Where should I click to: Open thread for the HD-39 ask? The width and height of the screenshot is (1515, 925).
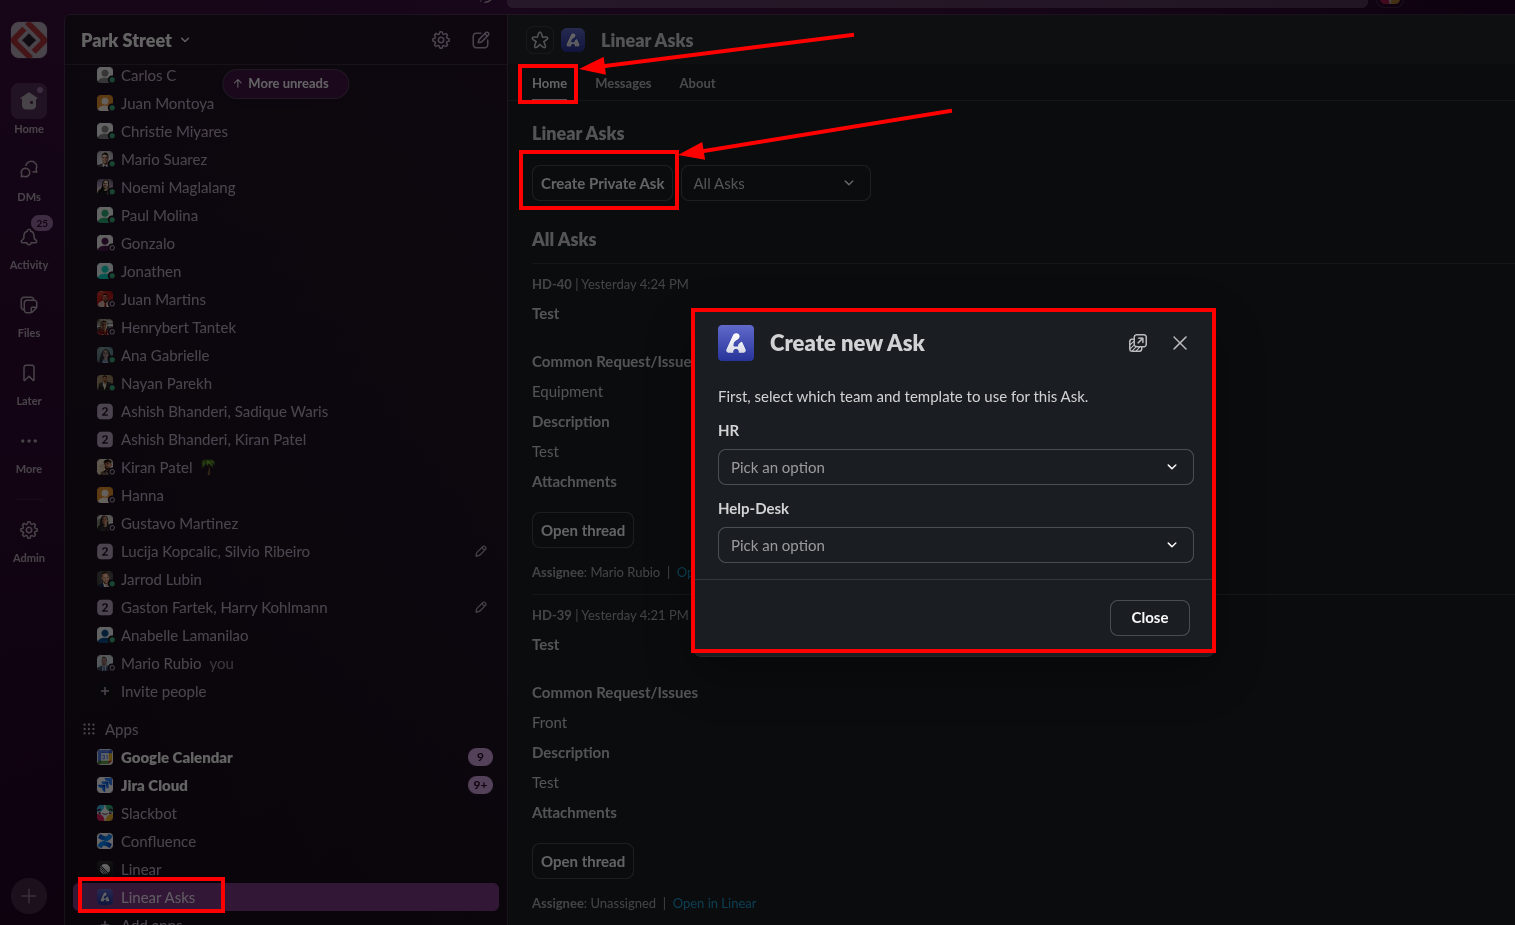pyautogui.click(x=583, y=861)
